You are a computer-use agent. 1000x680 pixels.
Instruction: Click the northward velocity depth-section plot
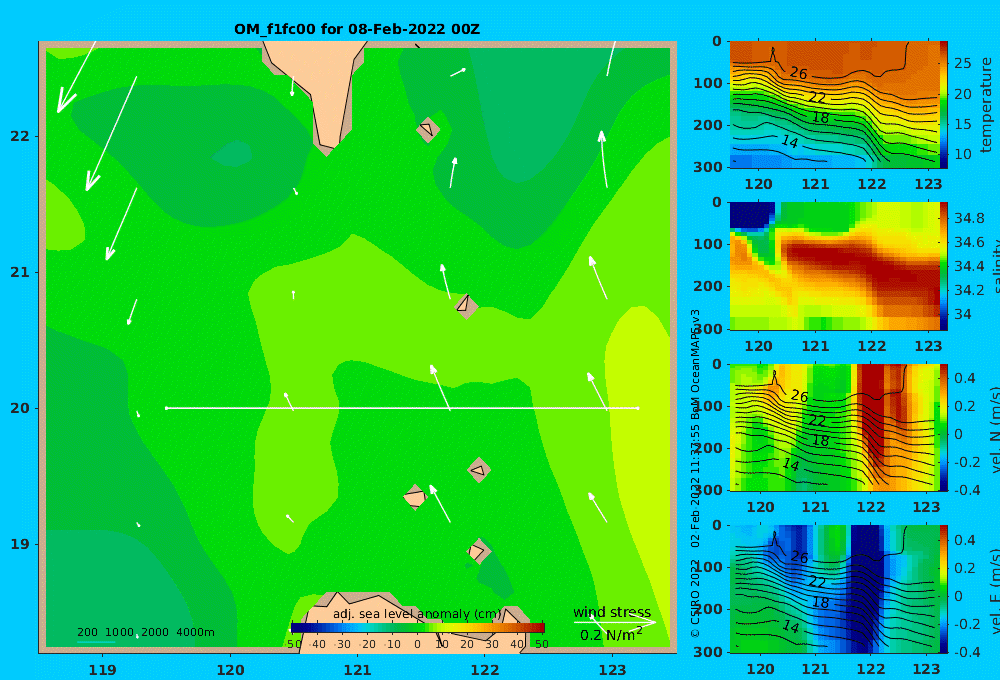(834, 427)
